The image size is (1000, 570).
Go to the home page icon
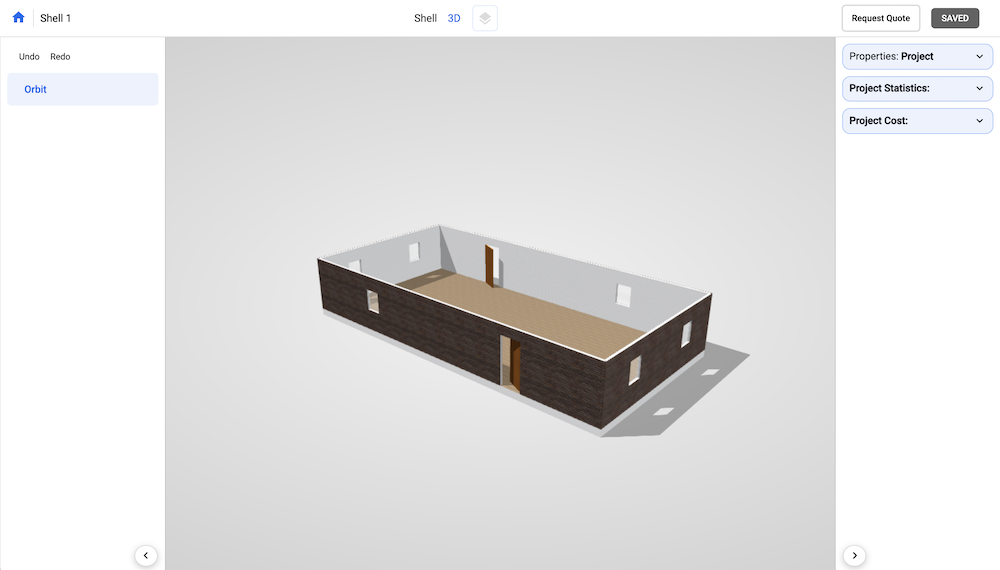pos(18,18)
